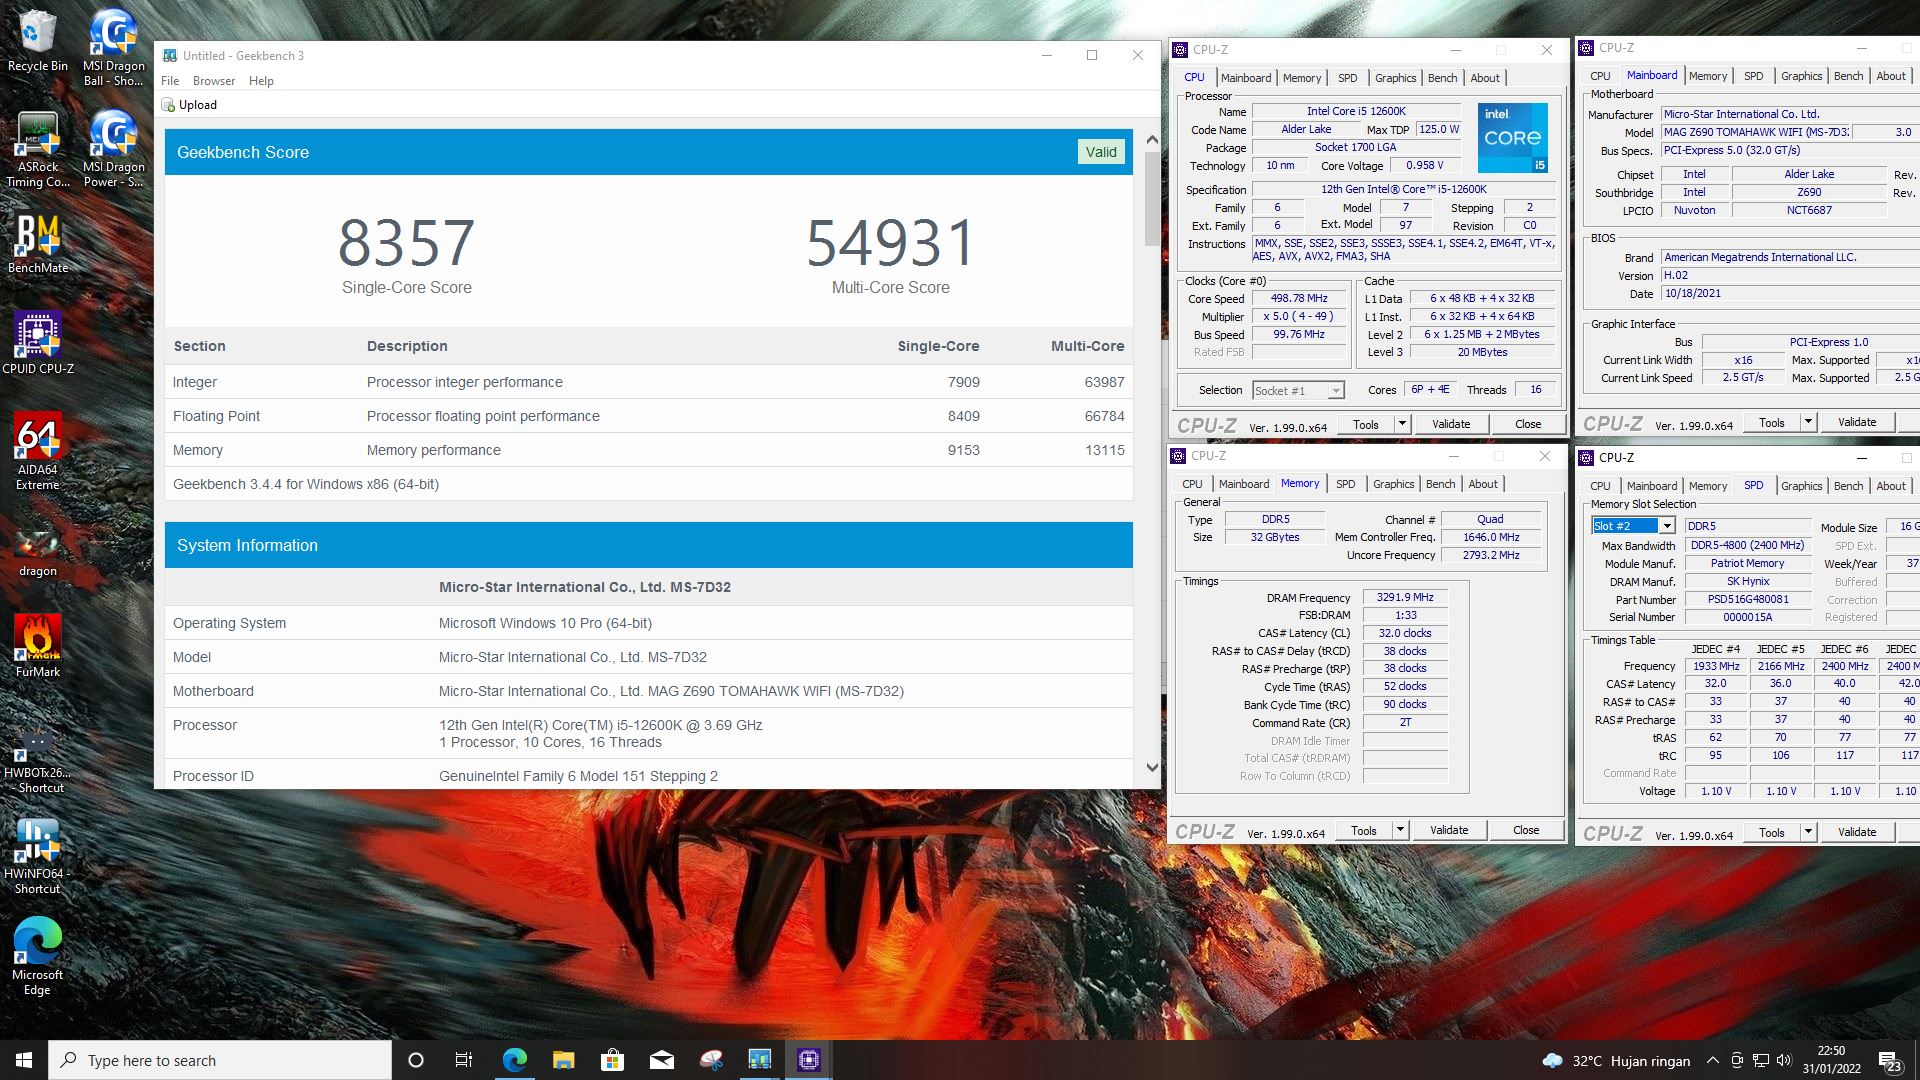Viewport: 1920px width, 1080px height.
Task: Click Close button in CPU-Z CPU window
Action: [1528, 424]
